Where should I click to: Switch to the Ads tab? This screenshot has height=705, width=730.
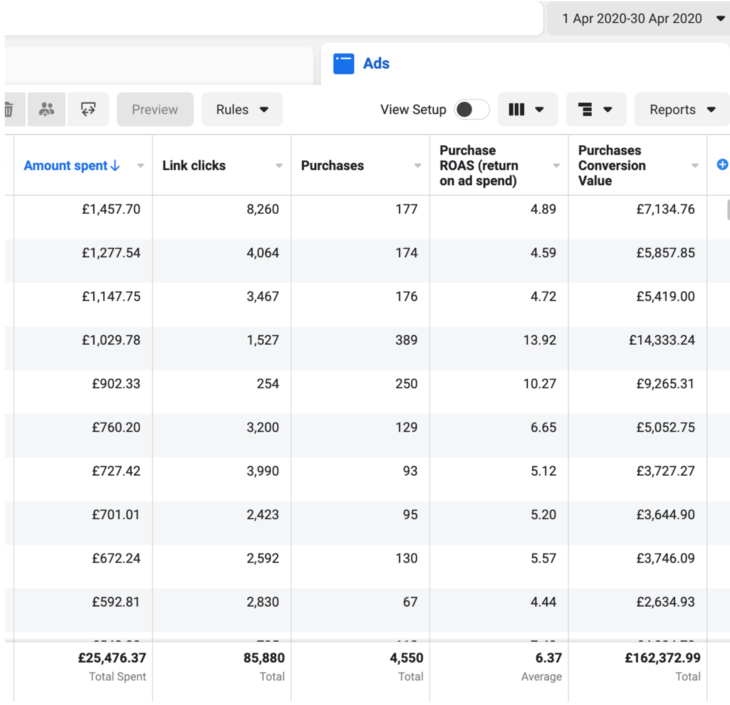point(376,63)
